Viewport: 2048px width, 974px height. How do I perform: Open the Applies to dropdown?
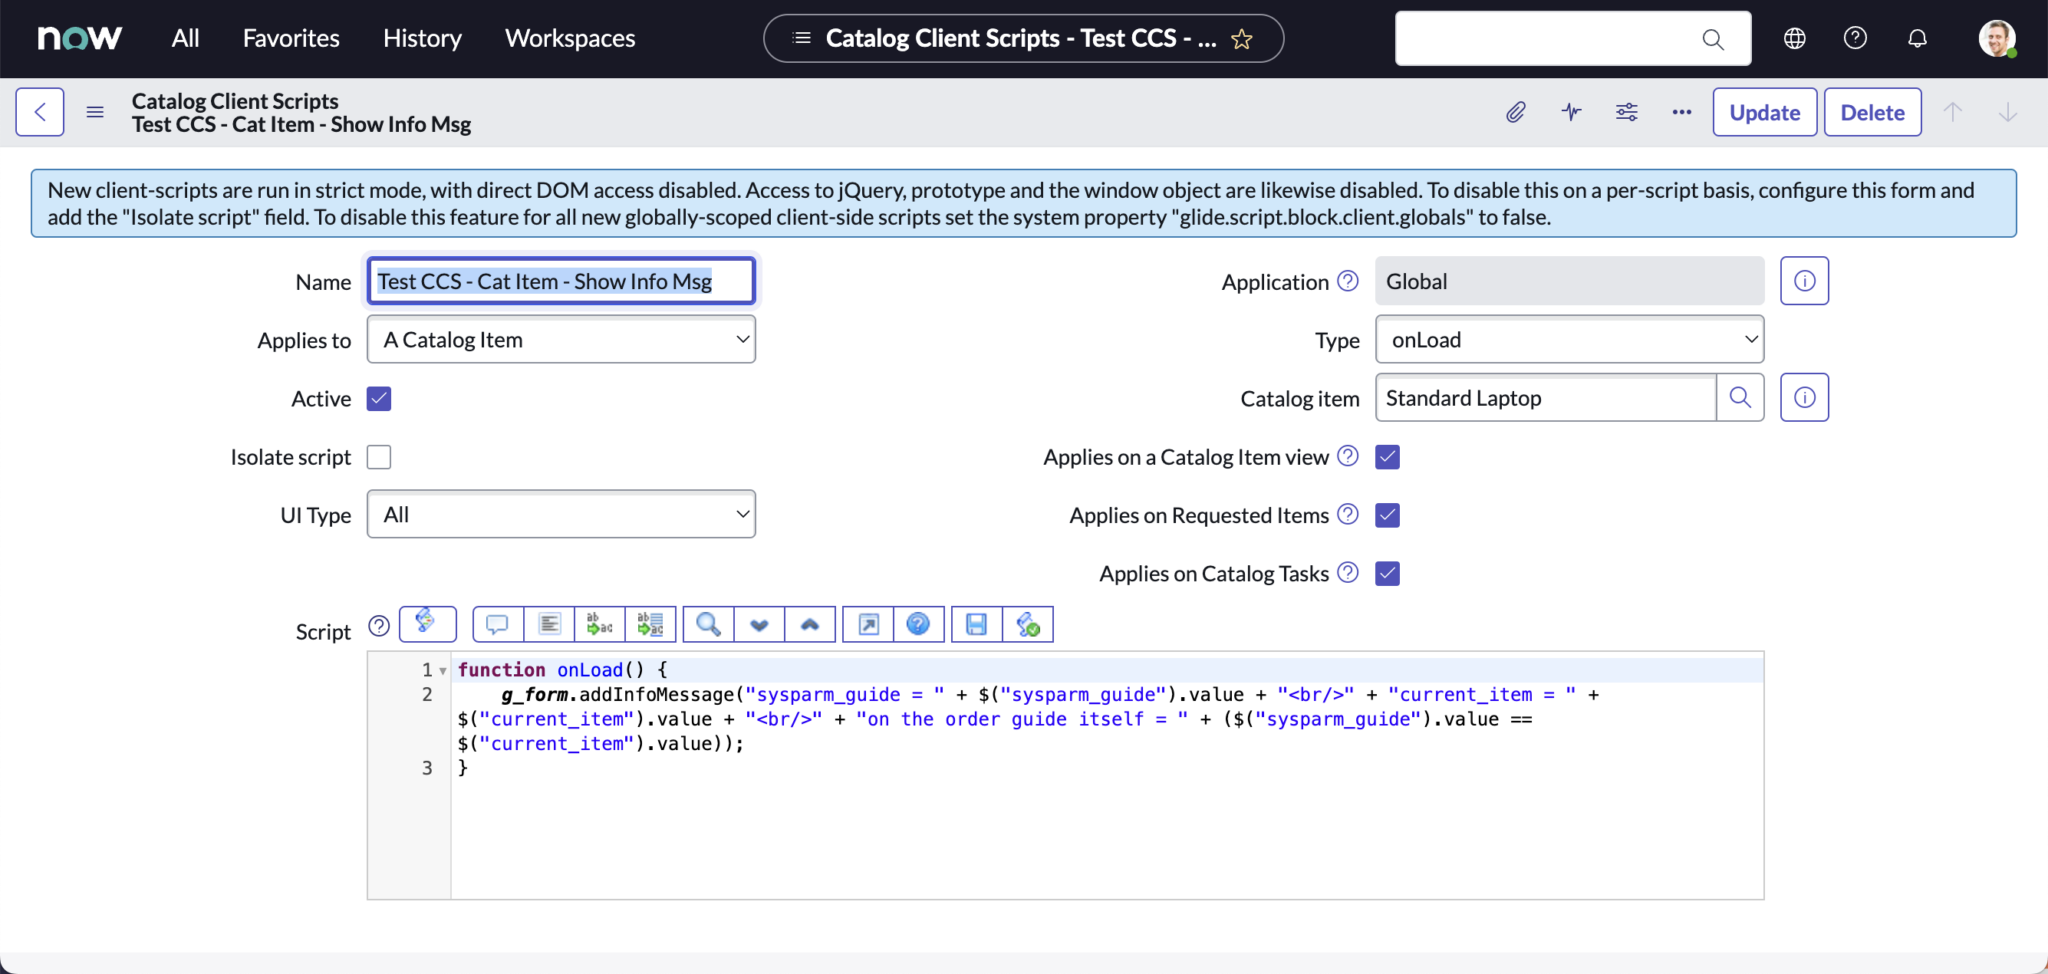click(x=560, y=339)
